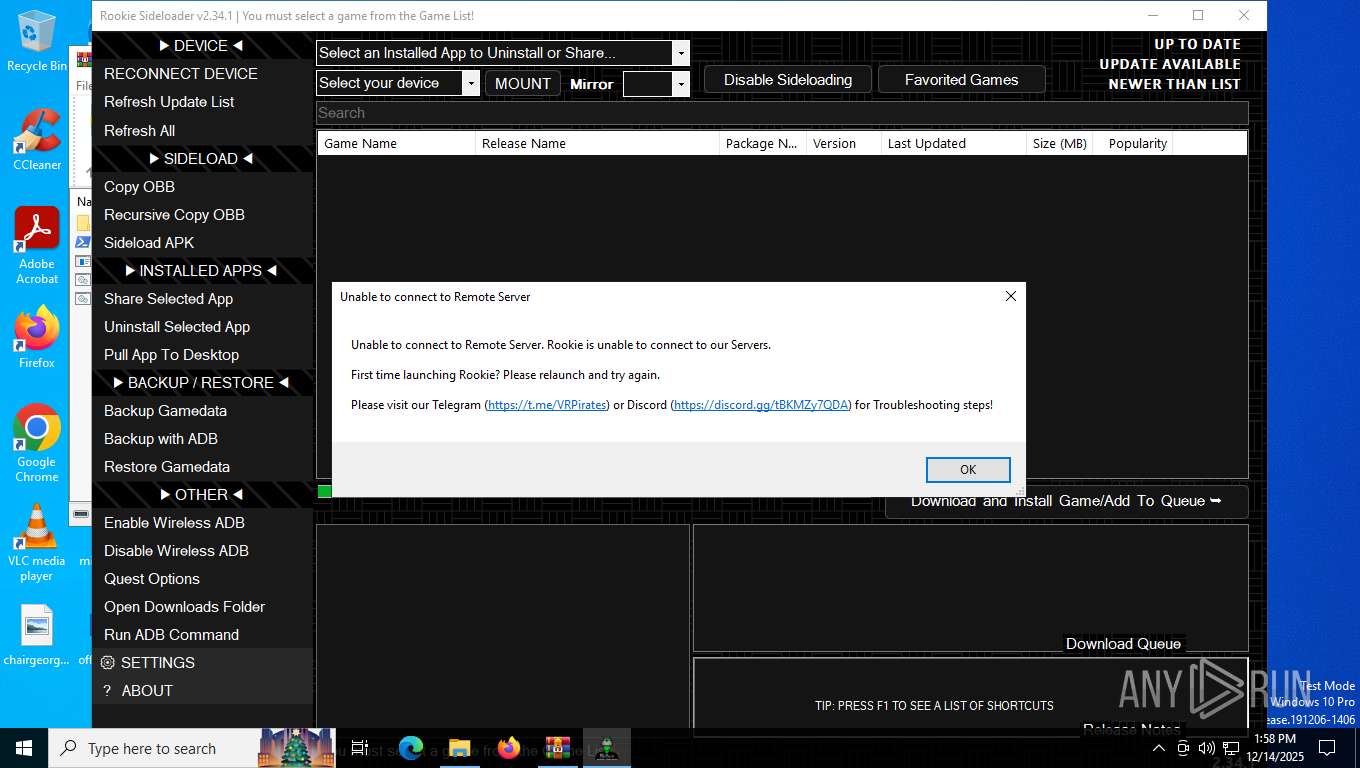Click the MOUNT button
Image resolution: width=1360 pixels, height=768 pixels.
click(522, 84)
